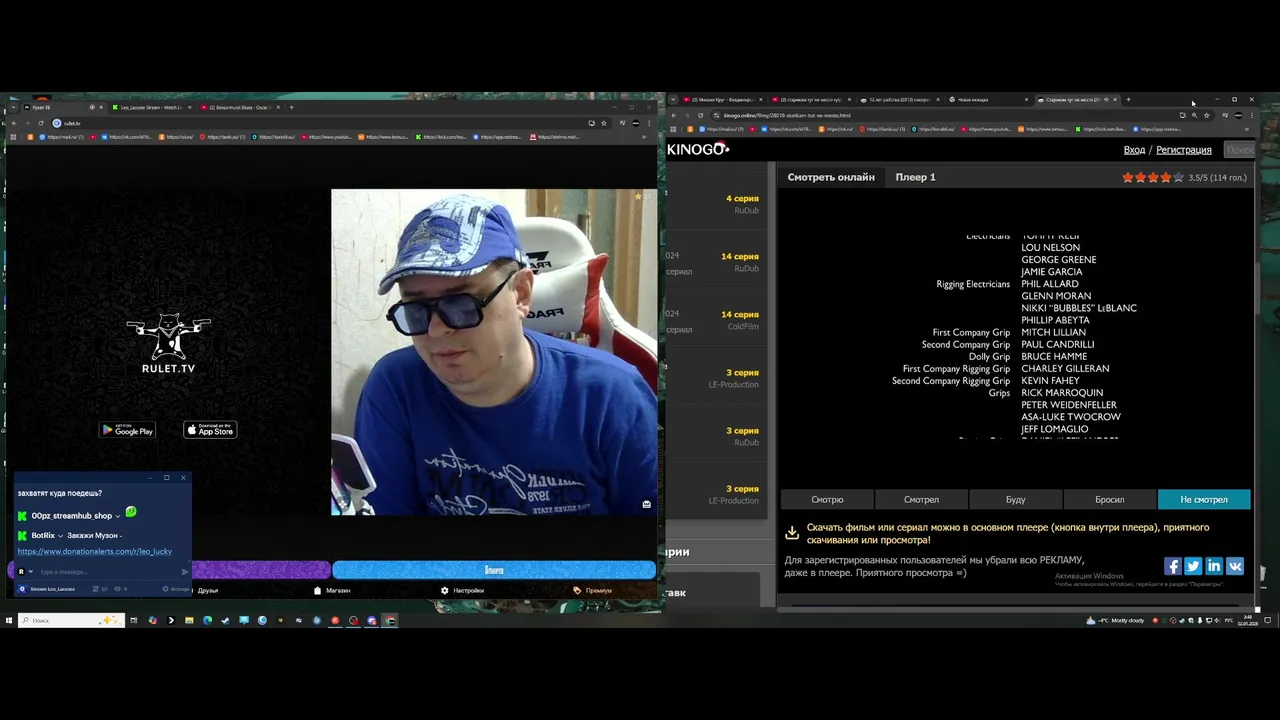Select 14 серия ColdFilm episode
This screenshot has height=720, width=1280.
tap(742, 319)
